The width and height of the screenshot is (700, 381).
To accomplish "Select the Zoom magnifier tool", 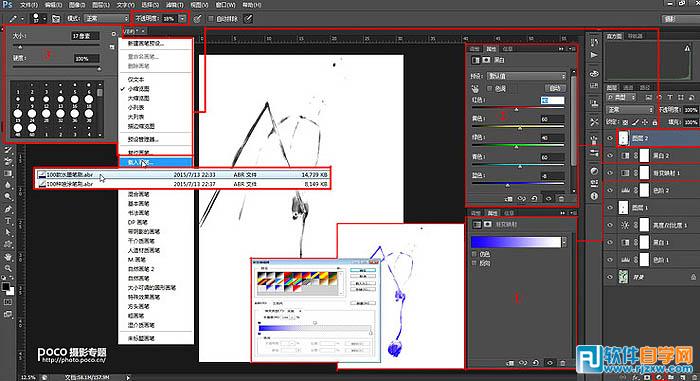I will 8,268.
